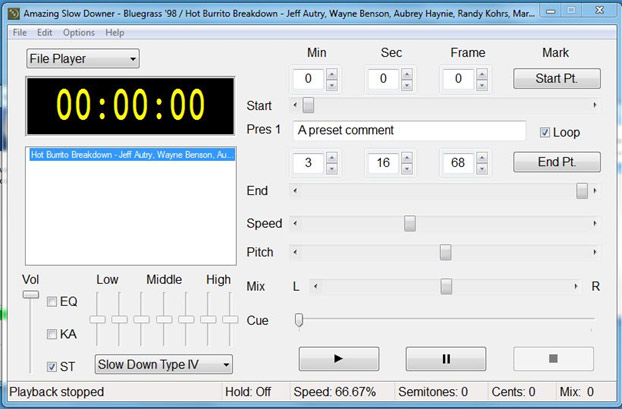Decrease the start Sec value with down arrow

pyautogui.click(x=407, y=84)
